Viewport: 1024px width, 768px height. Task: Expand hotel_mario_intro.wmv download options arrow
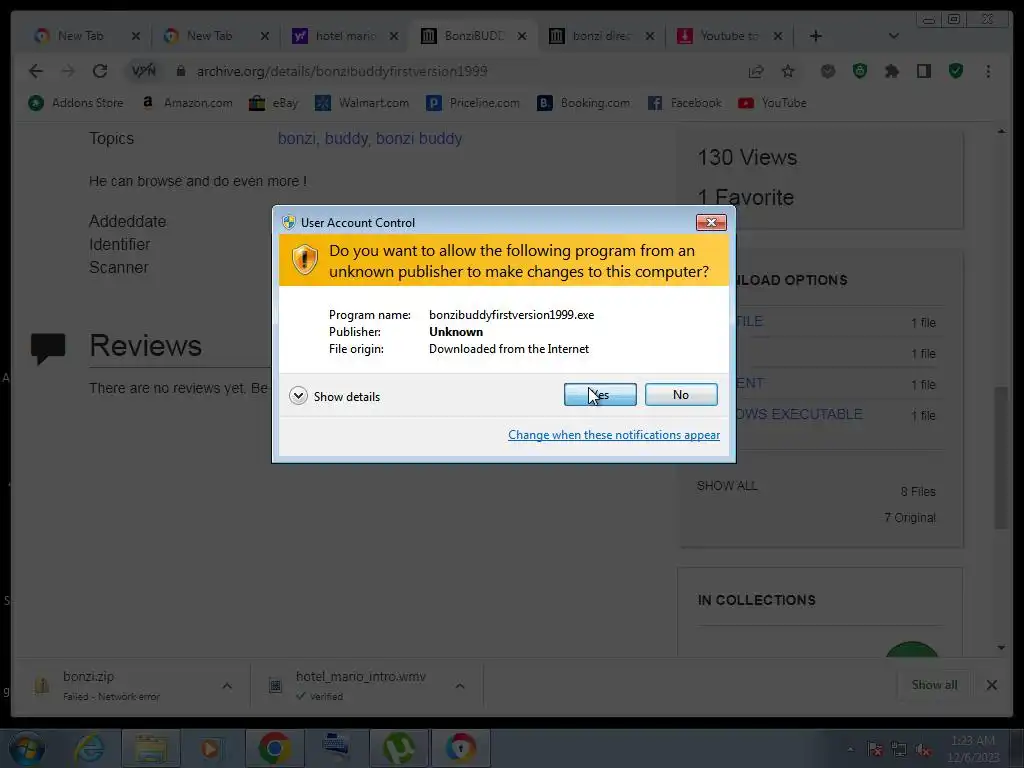pyautogui.click(x=460, y=686)
